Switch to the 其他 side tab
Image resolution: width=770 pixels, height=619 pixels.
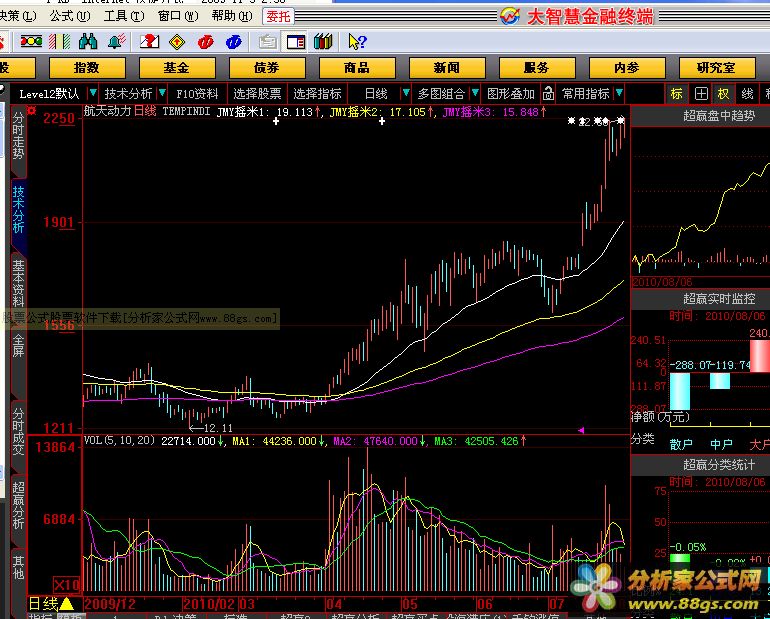[18, 567]
